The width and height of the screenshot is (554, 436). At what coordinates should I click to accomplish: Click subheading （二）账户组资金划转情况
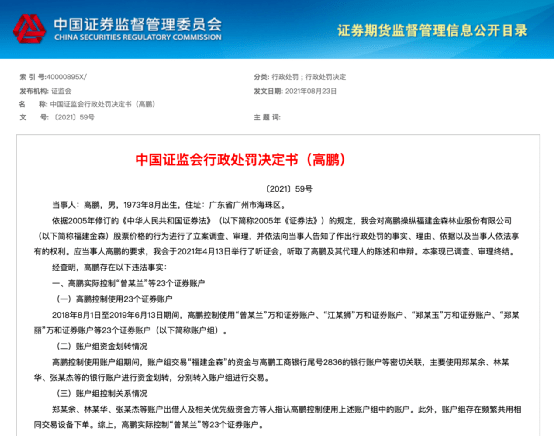[101, 346]
